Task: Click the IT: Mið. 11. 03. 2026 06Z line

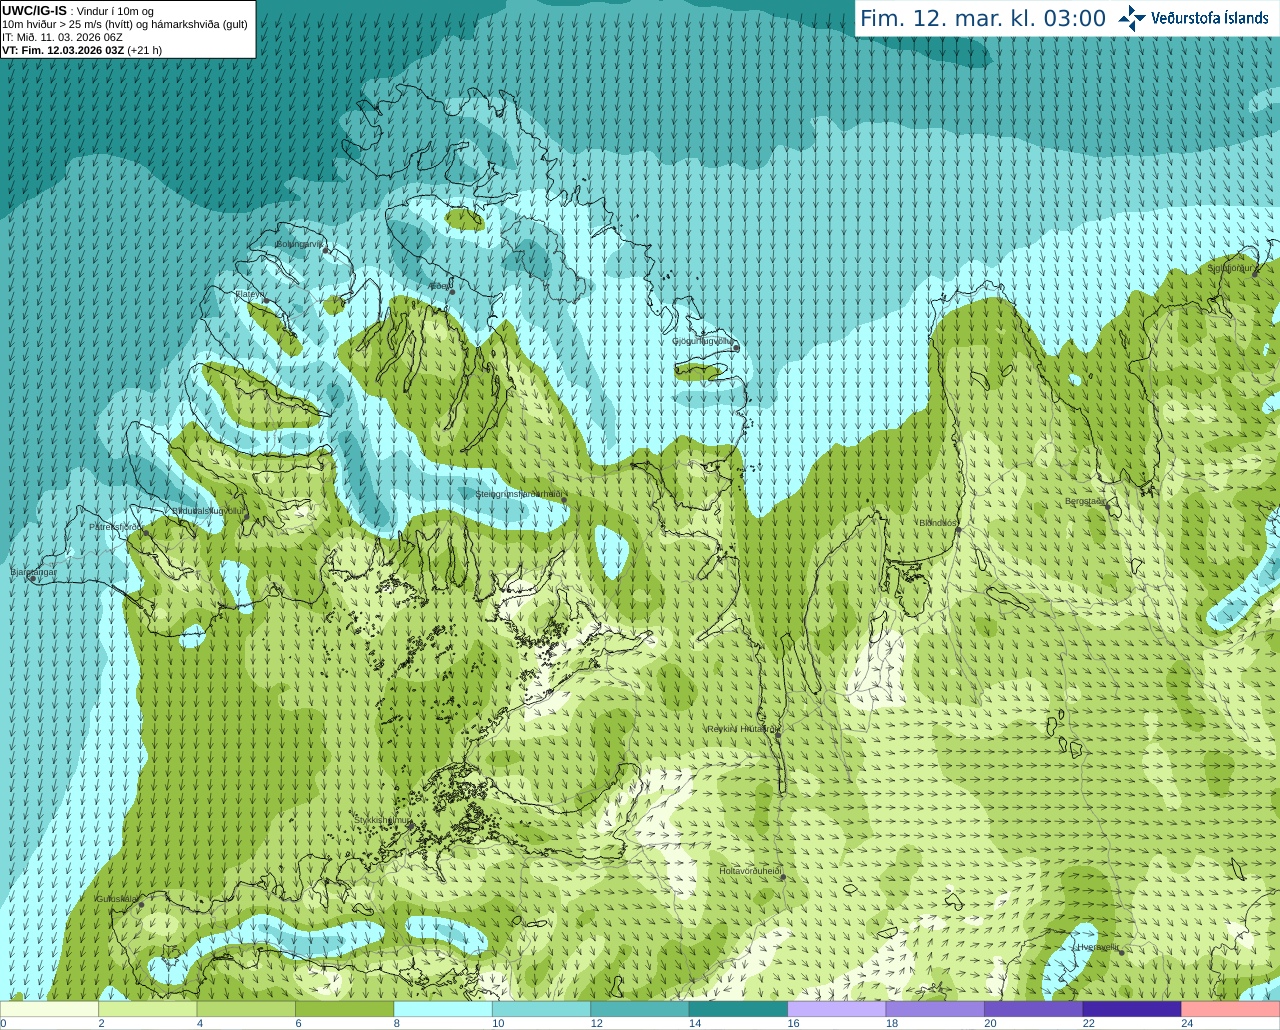Action: 62,37
